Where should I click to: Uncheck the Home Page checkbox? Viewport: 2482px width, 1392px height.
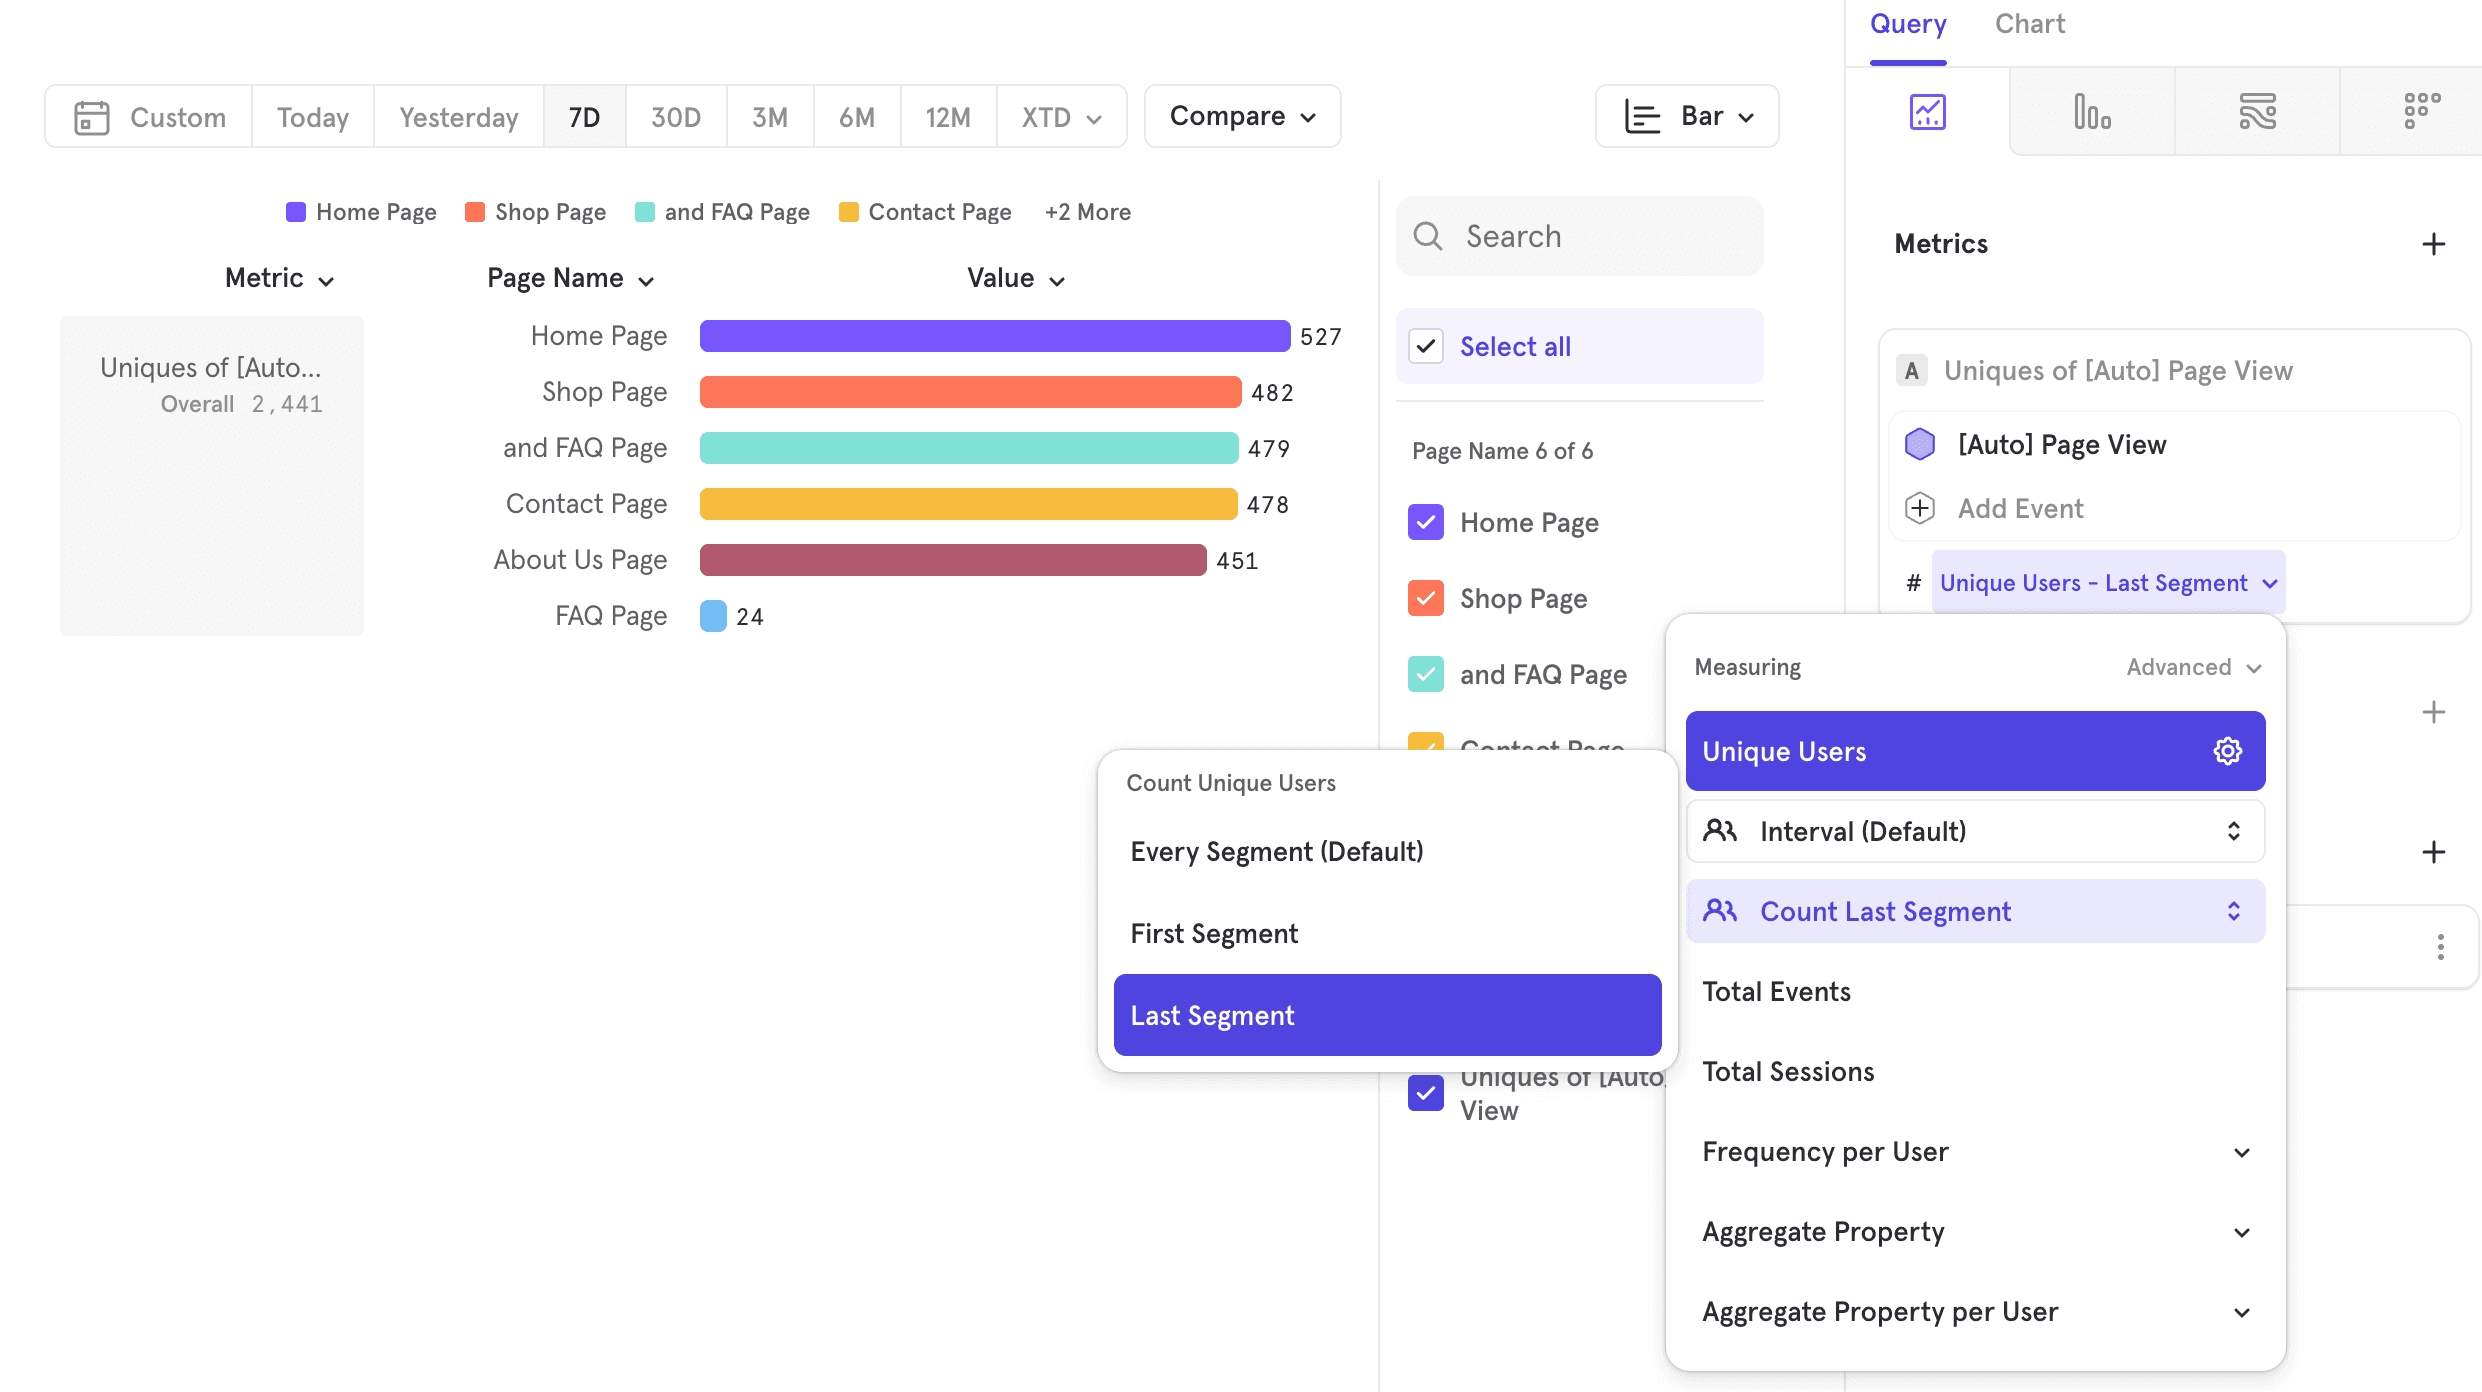[1425, 522]
